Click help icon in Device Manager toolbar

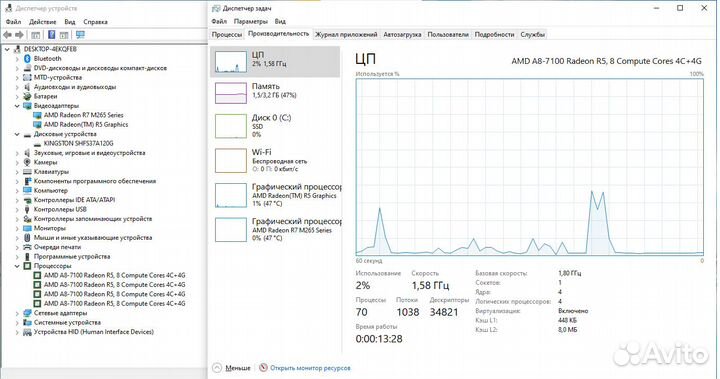pyautogui.click(x=51, y=35)
